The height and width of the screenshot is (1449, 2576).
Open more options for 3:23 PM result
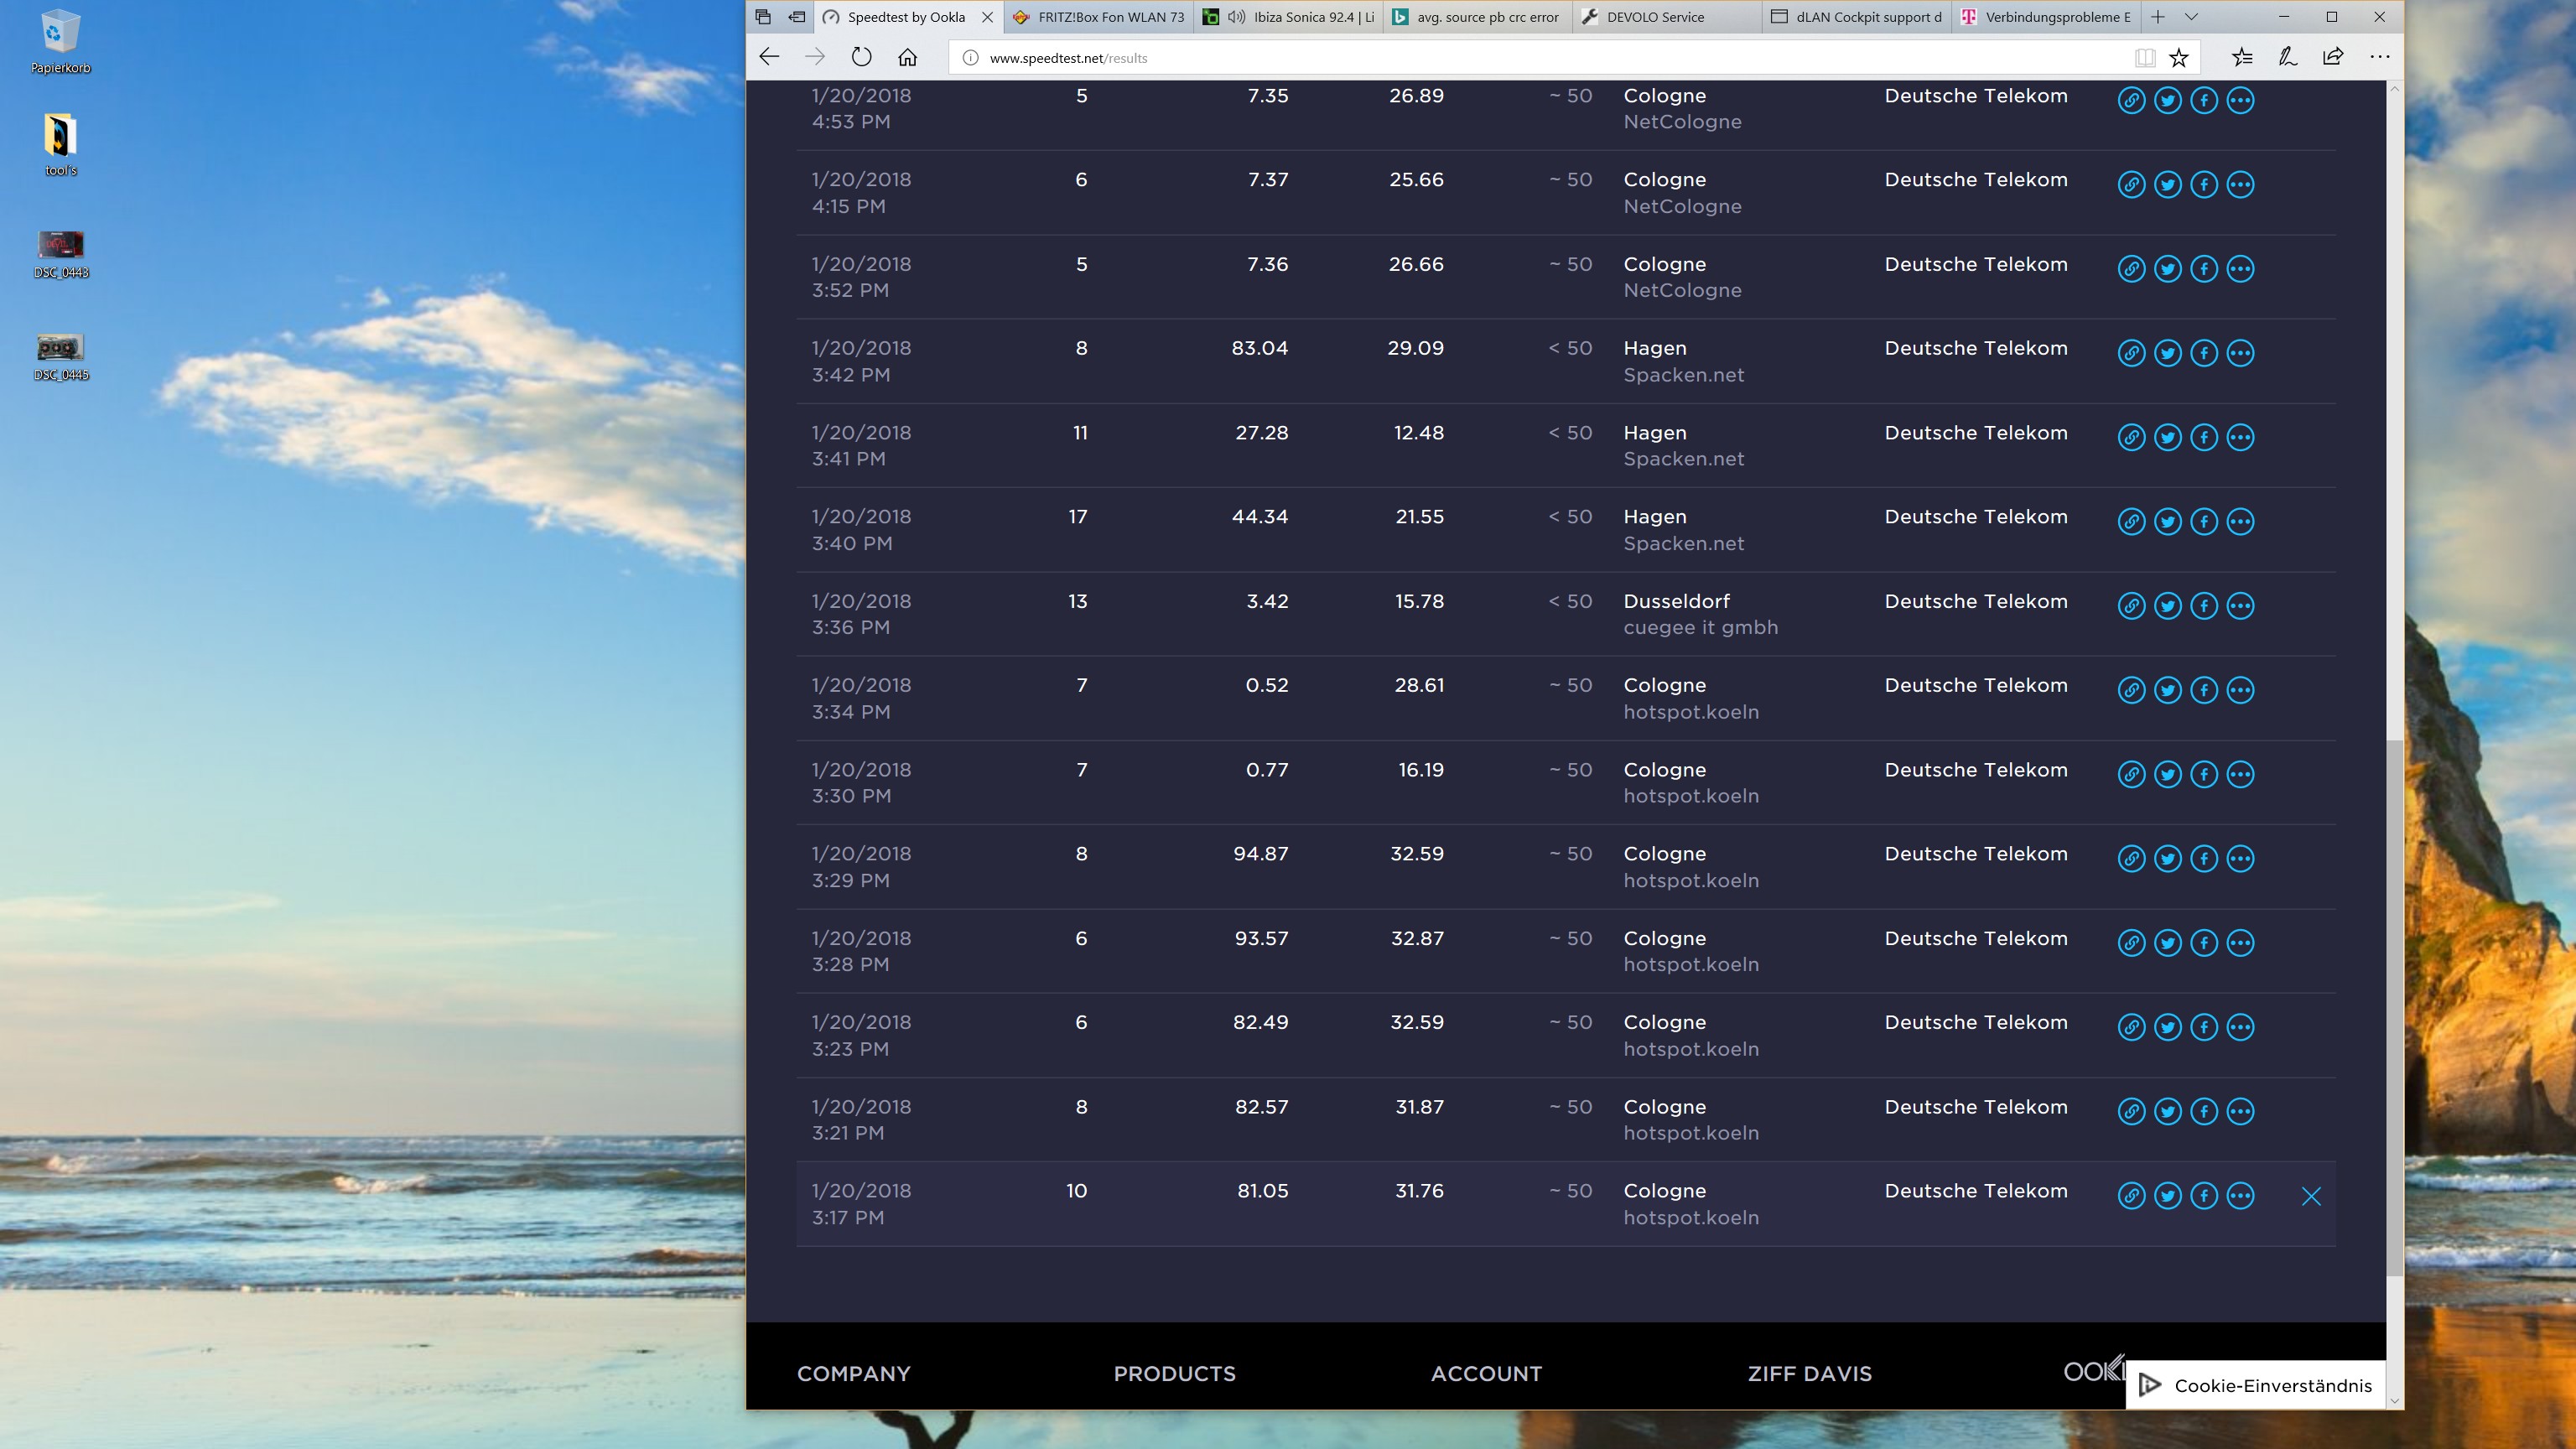point(2241,1027)
